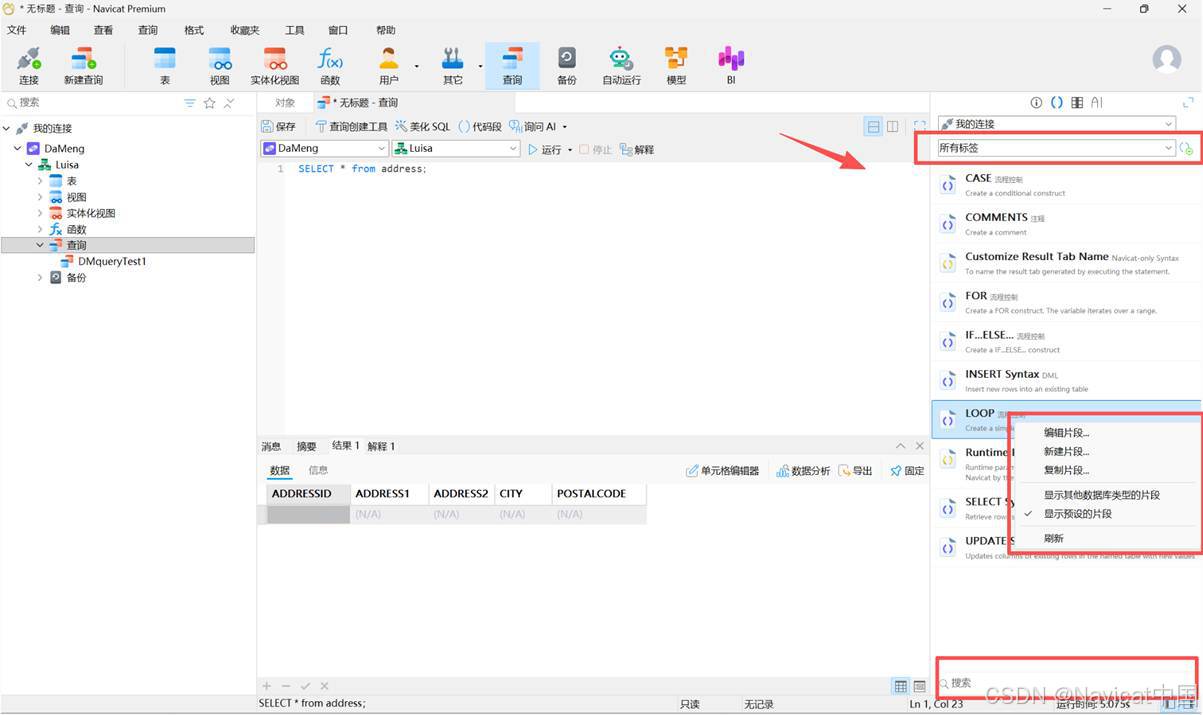The height and width of the screenshot is (715, 1203).
Task: Select the code snippets parentheses icon in right panel
Action: click(1056, 102)
